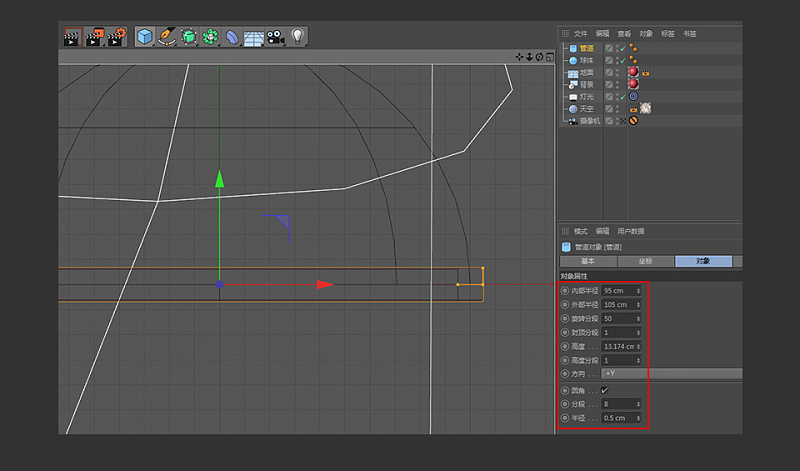Viewport: 800px width, 471px height.
Task: Switch to the 基本 tab
Action: pos(588,261)
